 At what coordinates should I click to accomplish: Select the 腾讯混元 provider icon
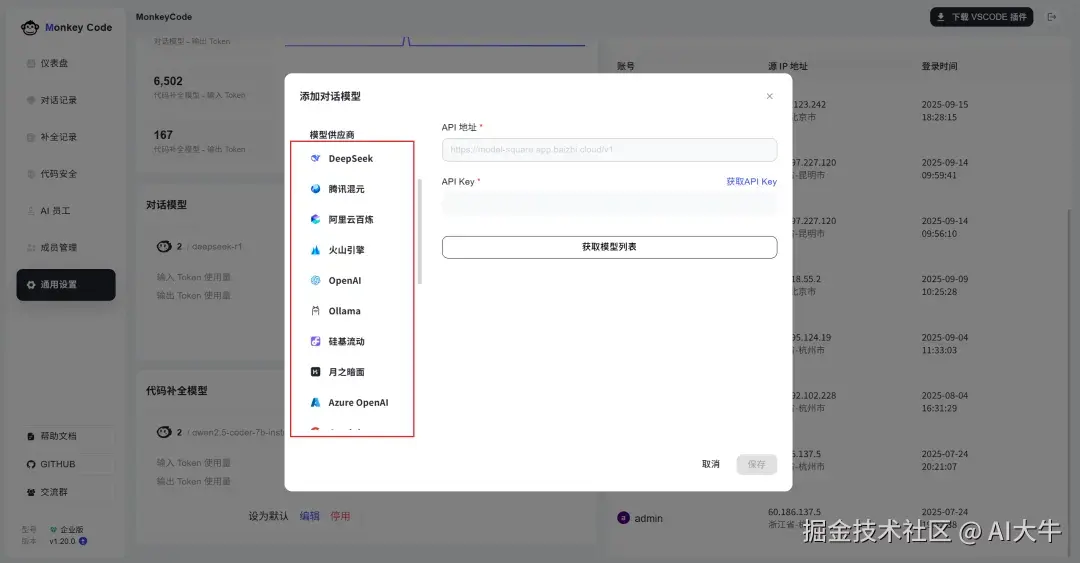[x=315, y=189]
